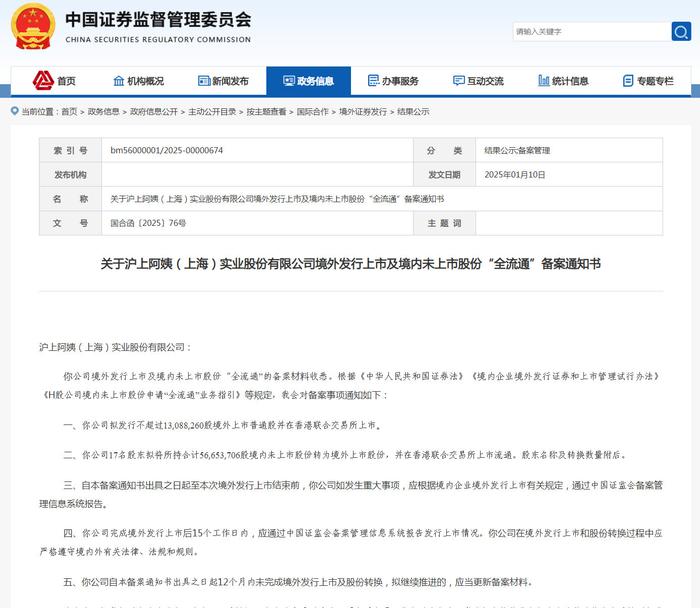Open the 统计信息 navigation tab

coord(570,81)
